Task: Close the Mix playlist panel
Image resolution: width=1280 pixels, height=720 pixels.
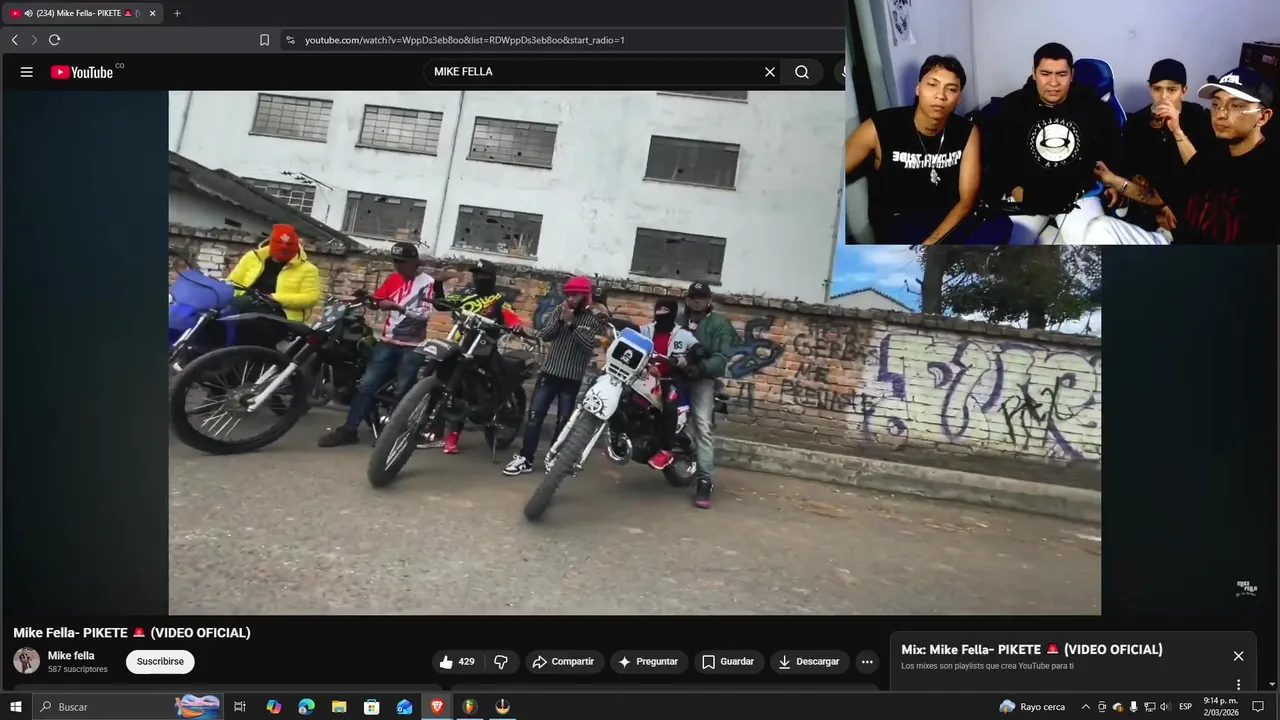Action: point(1238,656)
